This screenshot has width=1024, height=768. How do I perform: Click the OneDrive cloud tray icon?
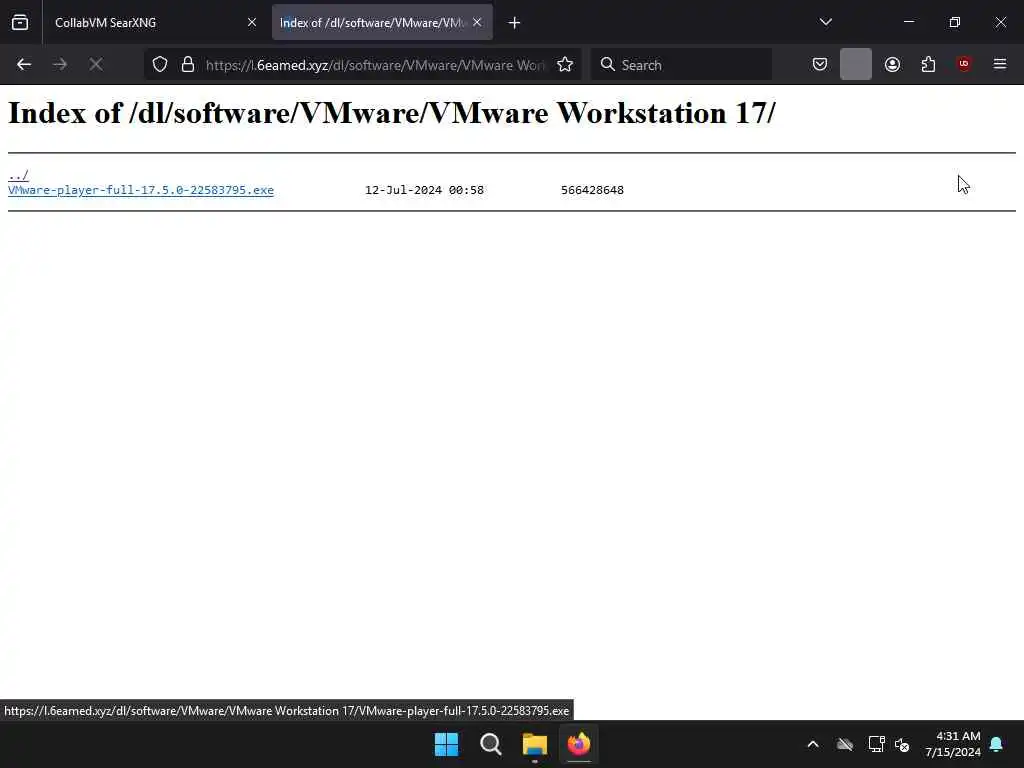pos(845,744)
